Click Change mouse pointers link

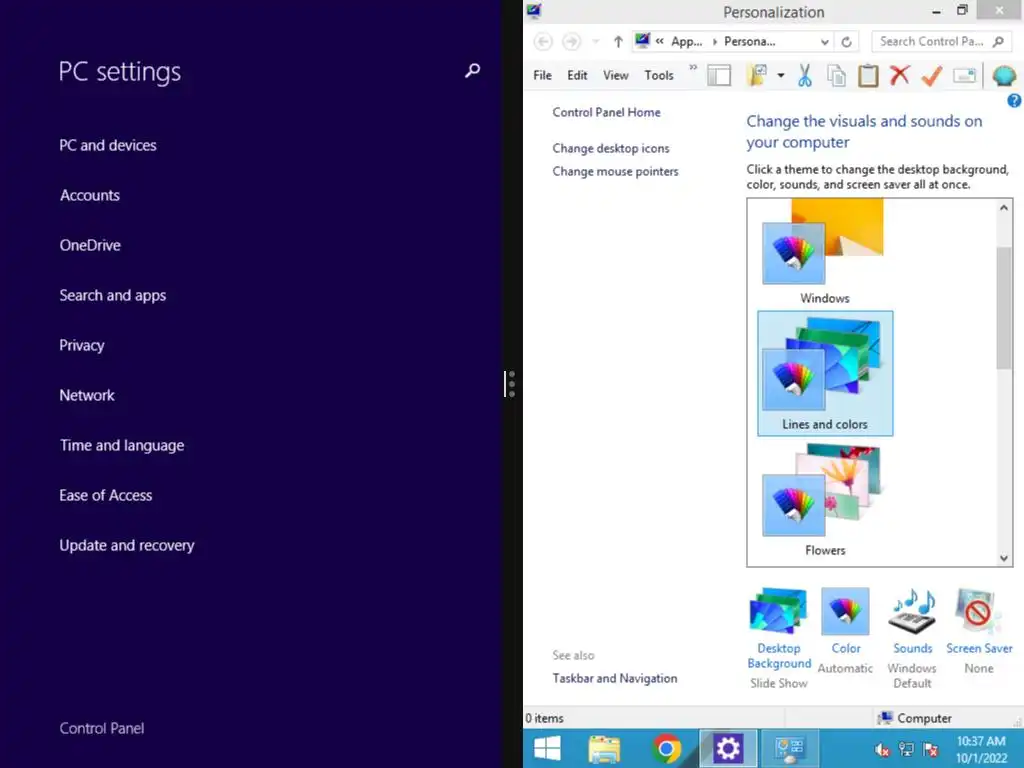click(615, 171)
